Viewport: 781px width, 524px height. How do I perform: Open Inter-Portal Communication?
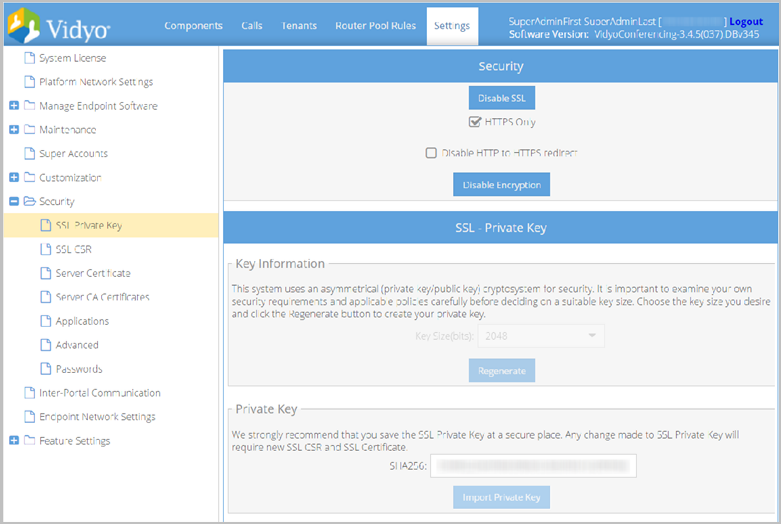[x=100, y=393]
